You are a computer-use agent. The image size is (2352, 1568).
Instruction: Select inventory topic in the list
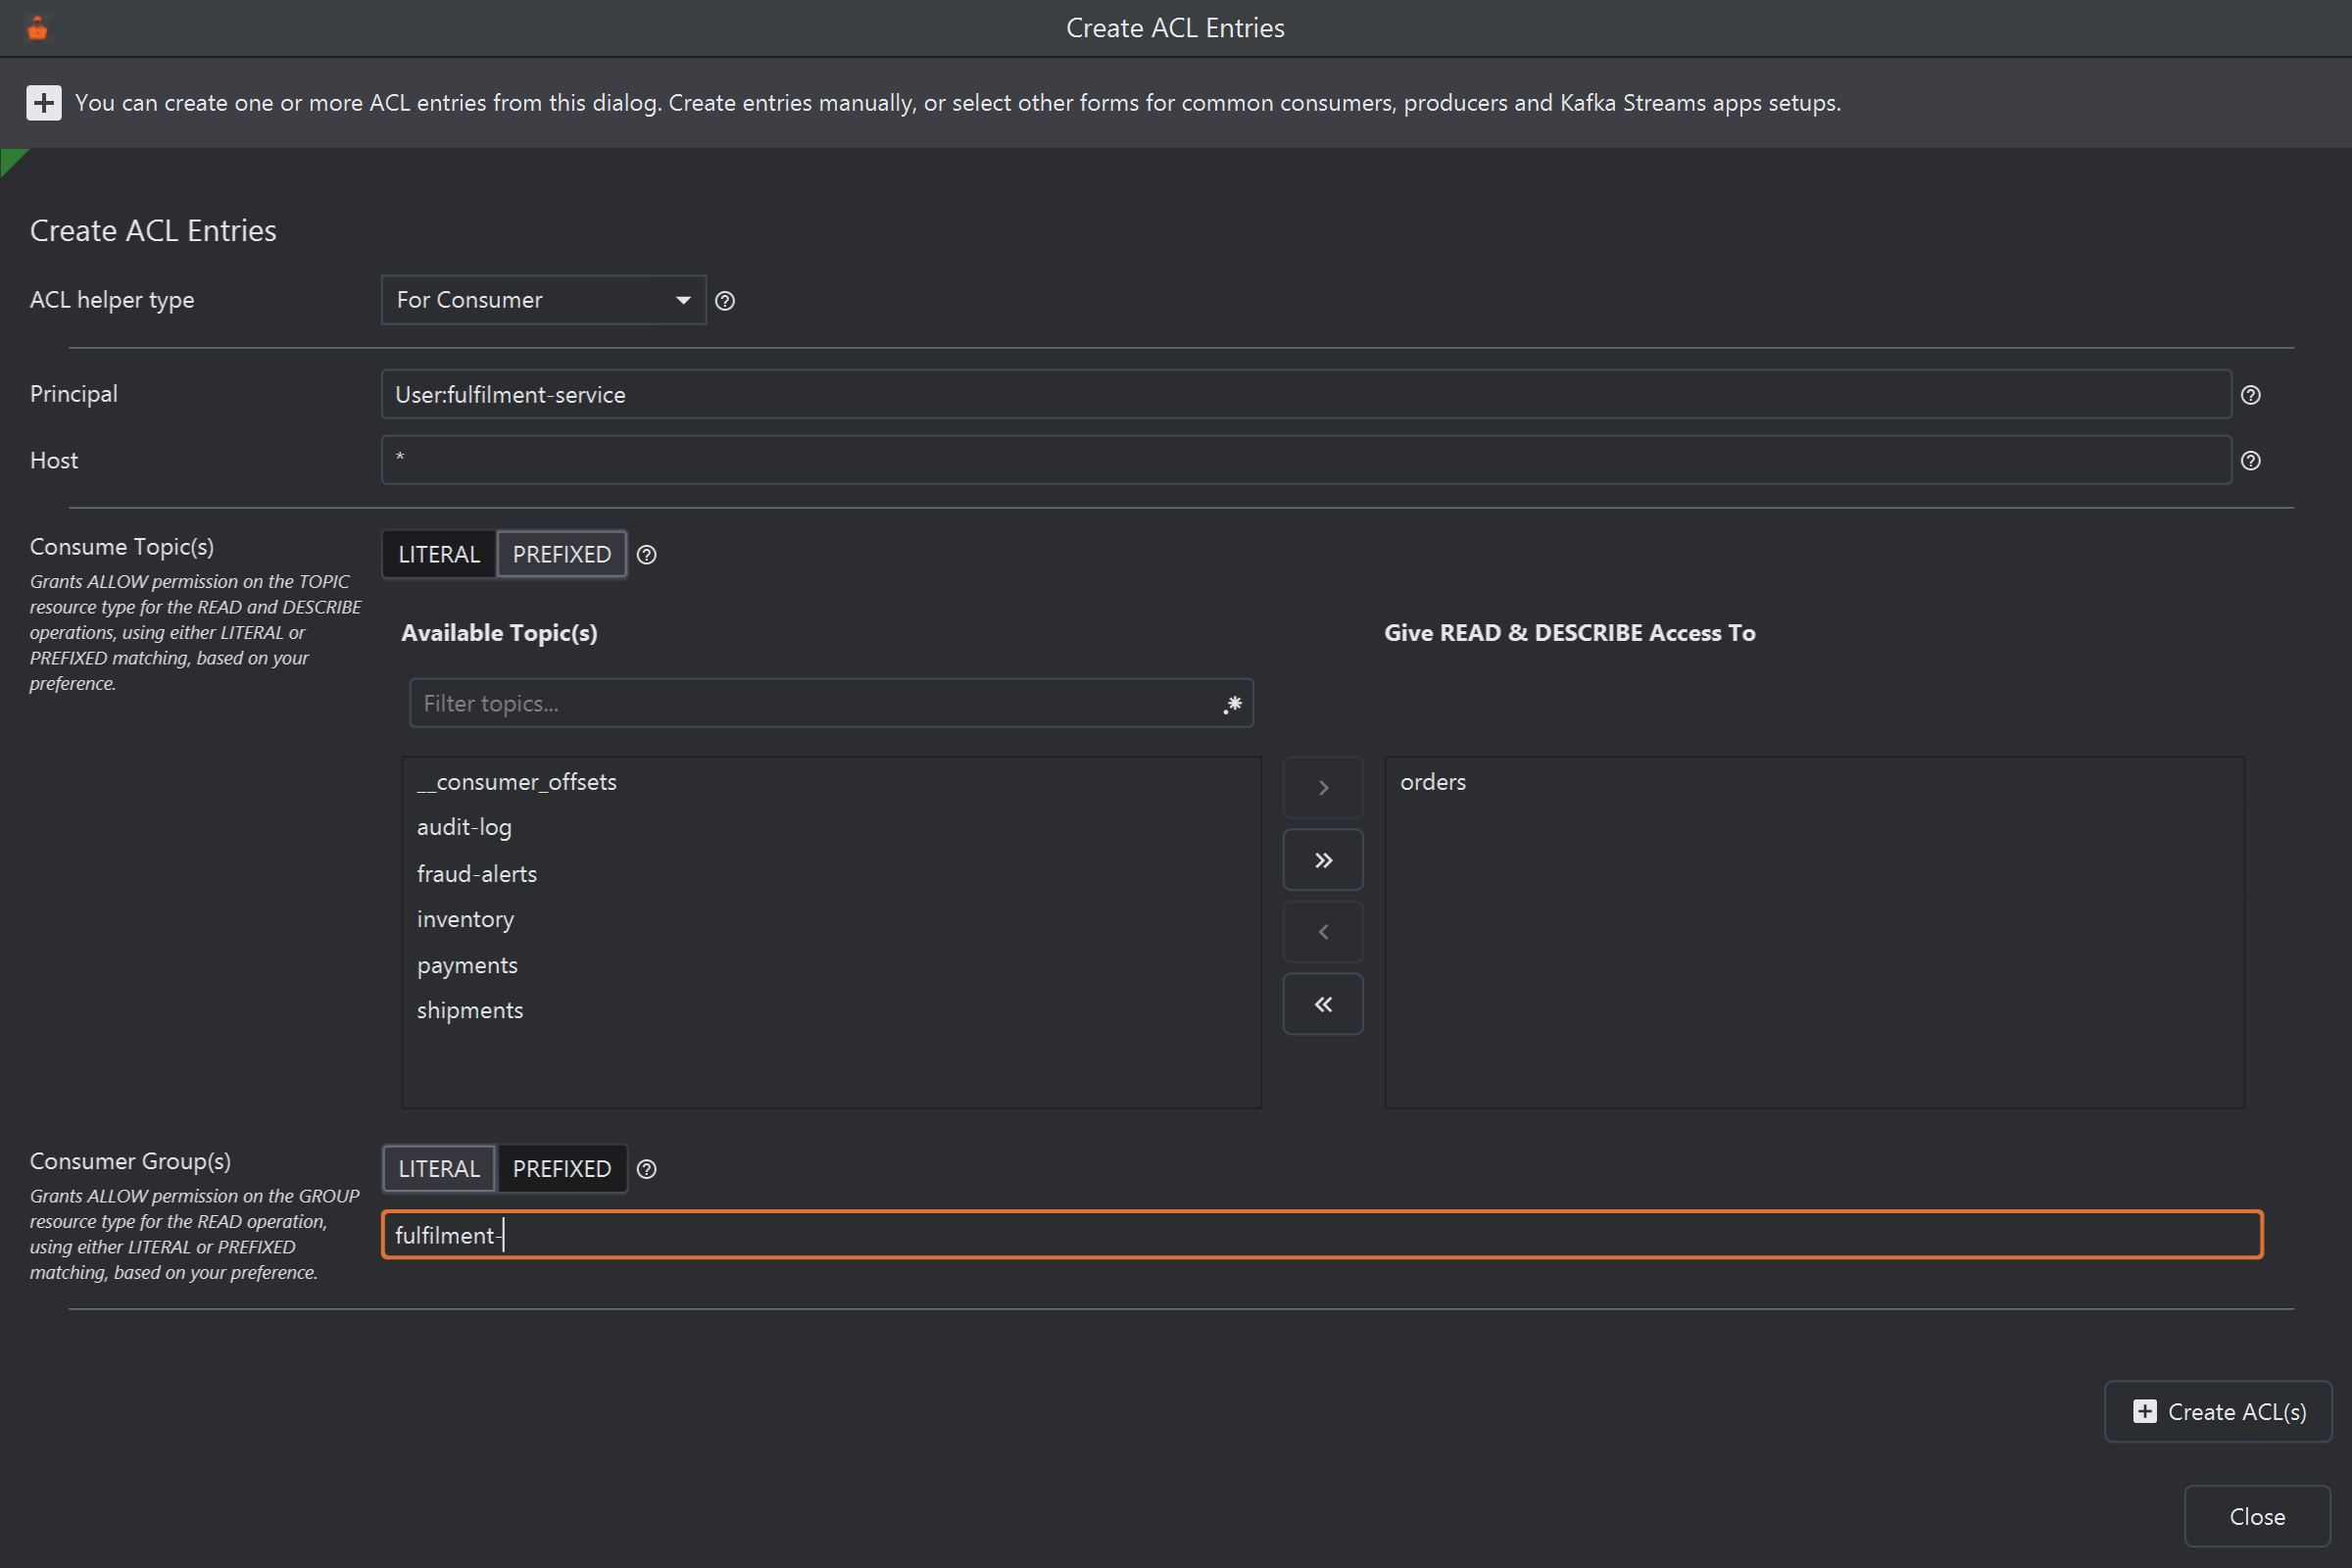click(831, 920)
